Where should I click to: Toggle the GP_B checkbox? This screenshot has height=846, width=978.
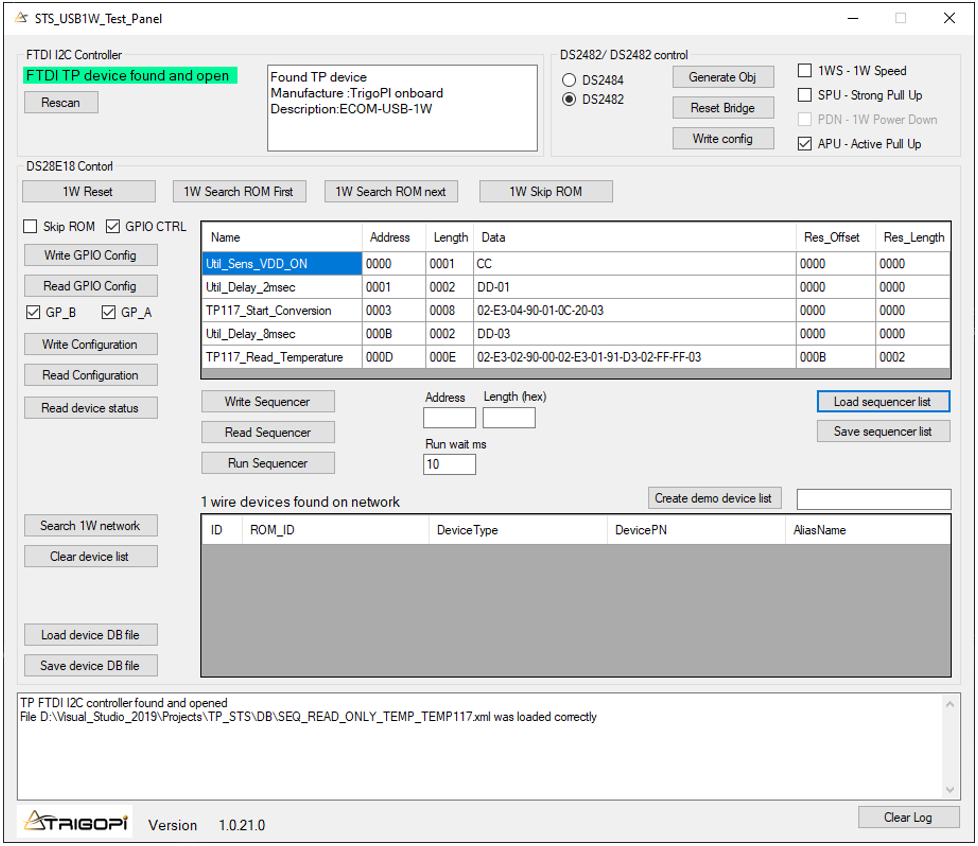click(x=33, y=313)
